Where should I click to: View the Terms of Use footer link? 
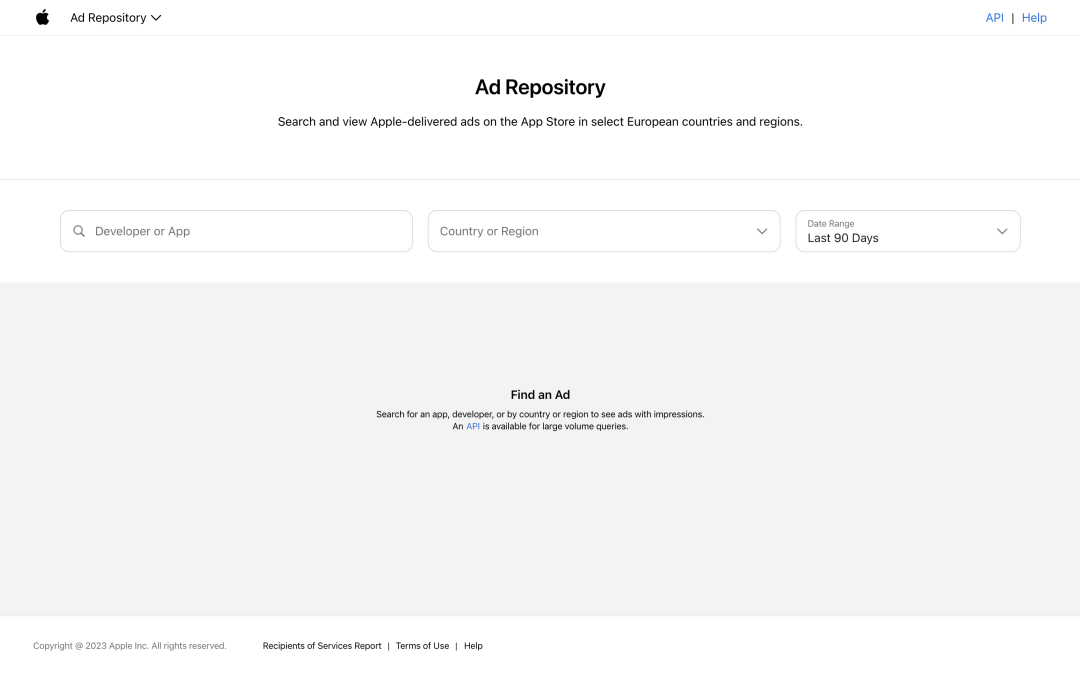tap(422, 646)
